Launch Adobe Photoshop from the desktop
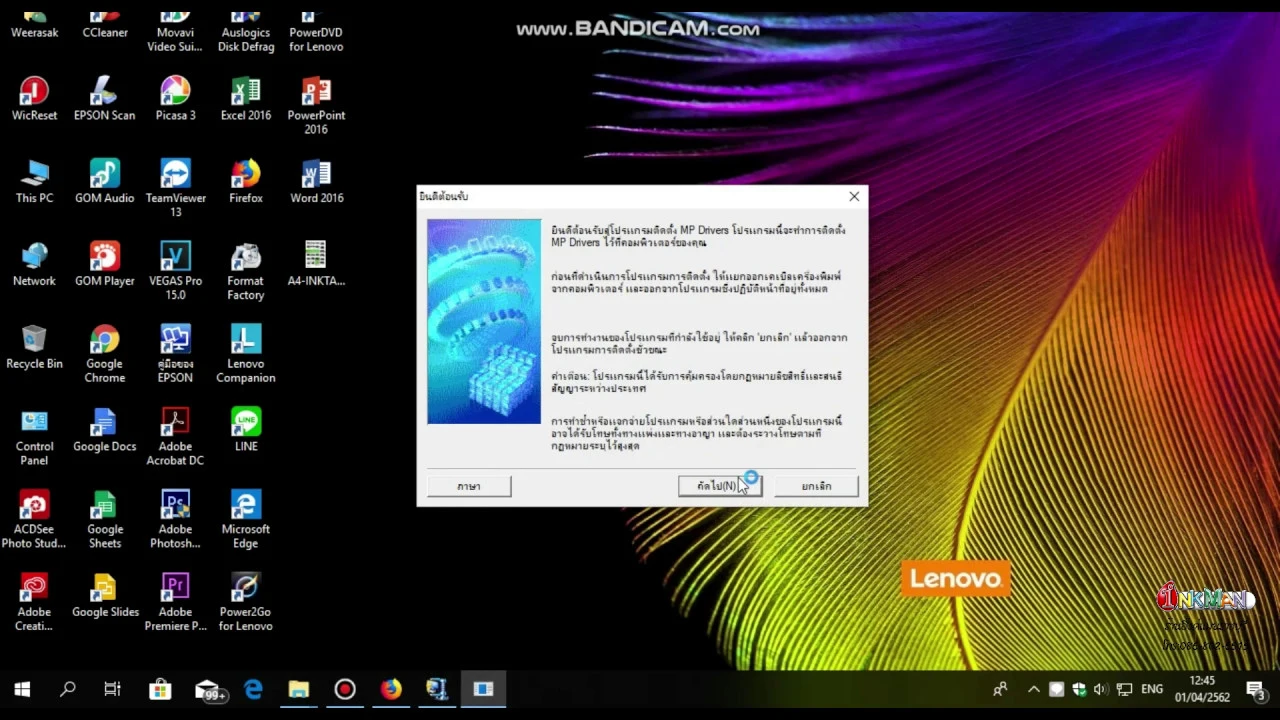This screenshot has height=720, width=1280. (175, 520)
